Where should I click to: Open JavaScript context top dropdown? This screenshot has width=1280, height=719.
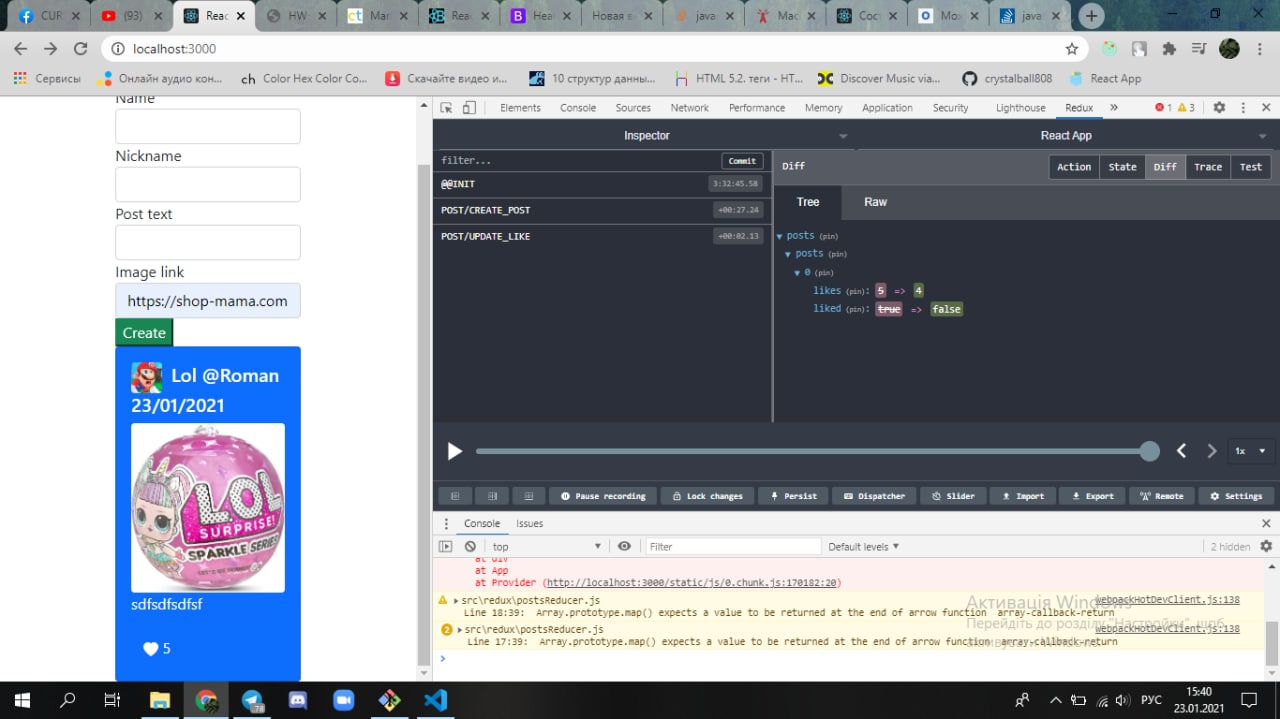tap(546, 546)
